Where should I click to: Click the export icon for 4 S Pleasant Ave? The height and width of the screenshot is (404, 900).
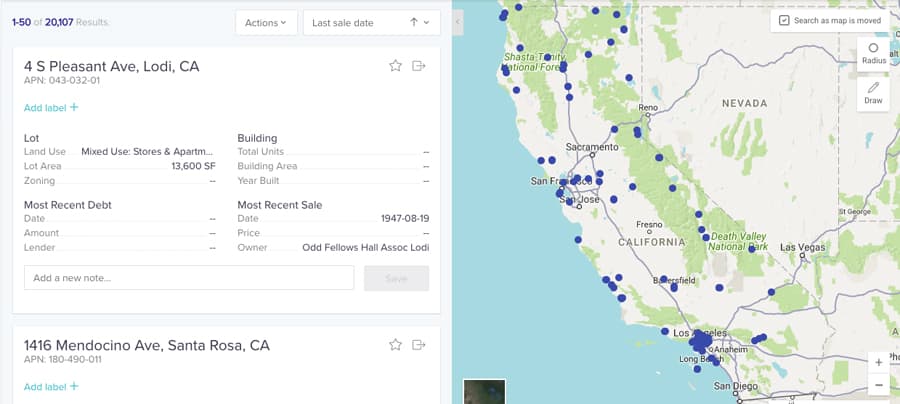[419, 66]
